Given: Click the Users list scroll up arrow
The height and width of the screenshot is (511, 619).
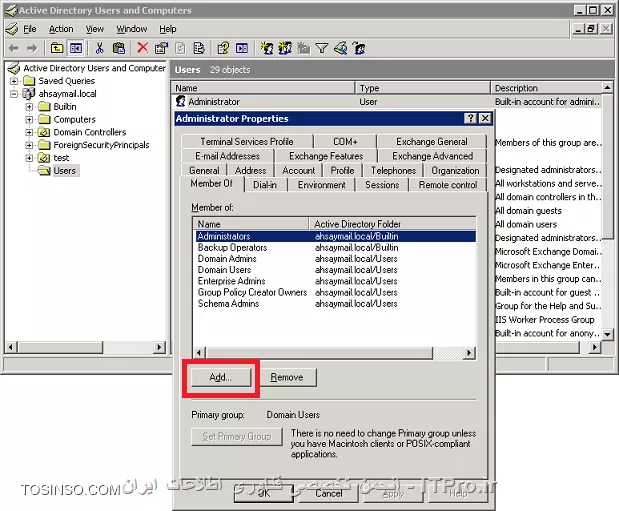Looking at the screenshot, I should 608,87.
